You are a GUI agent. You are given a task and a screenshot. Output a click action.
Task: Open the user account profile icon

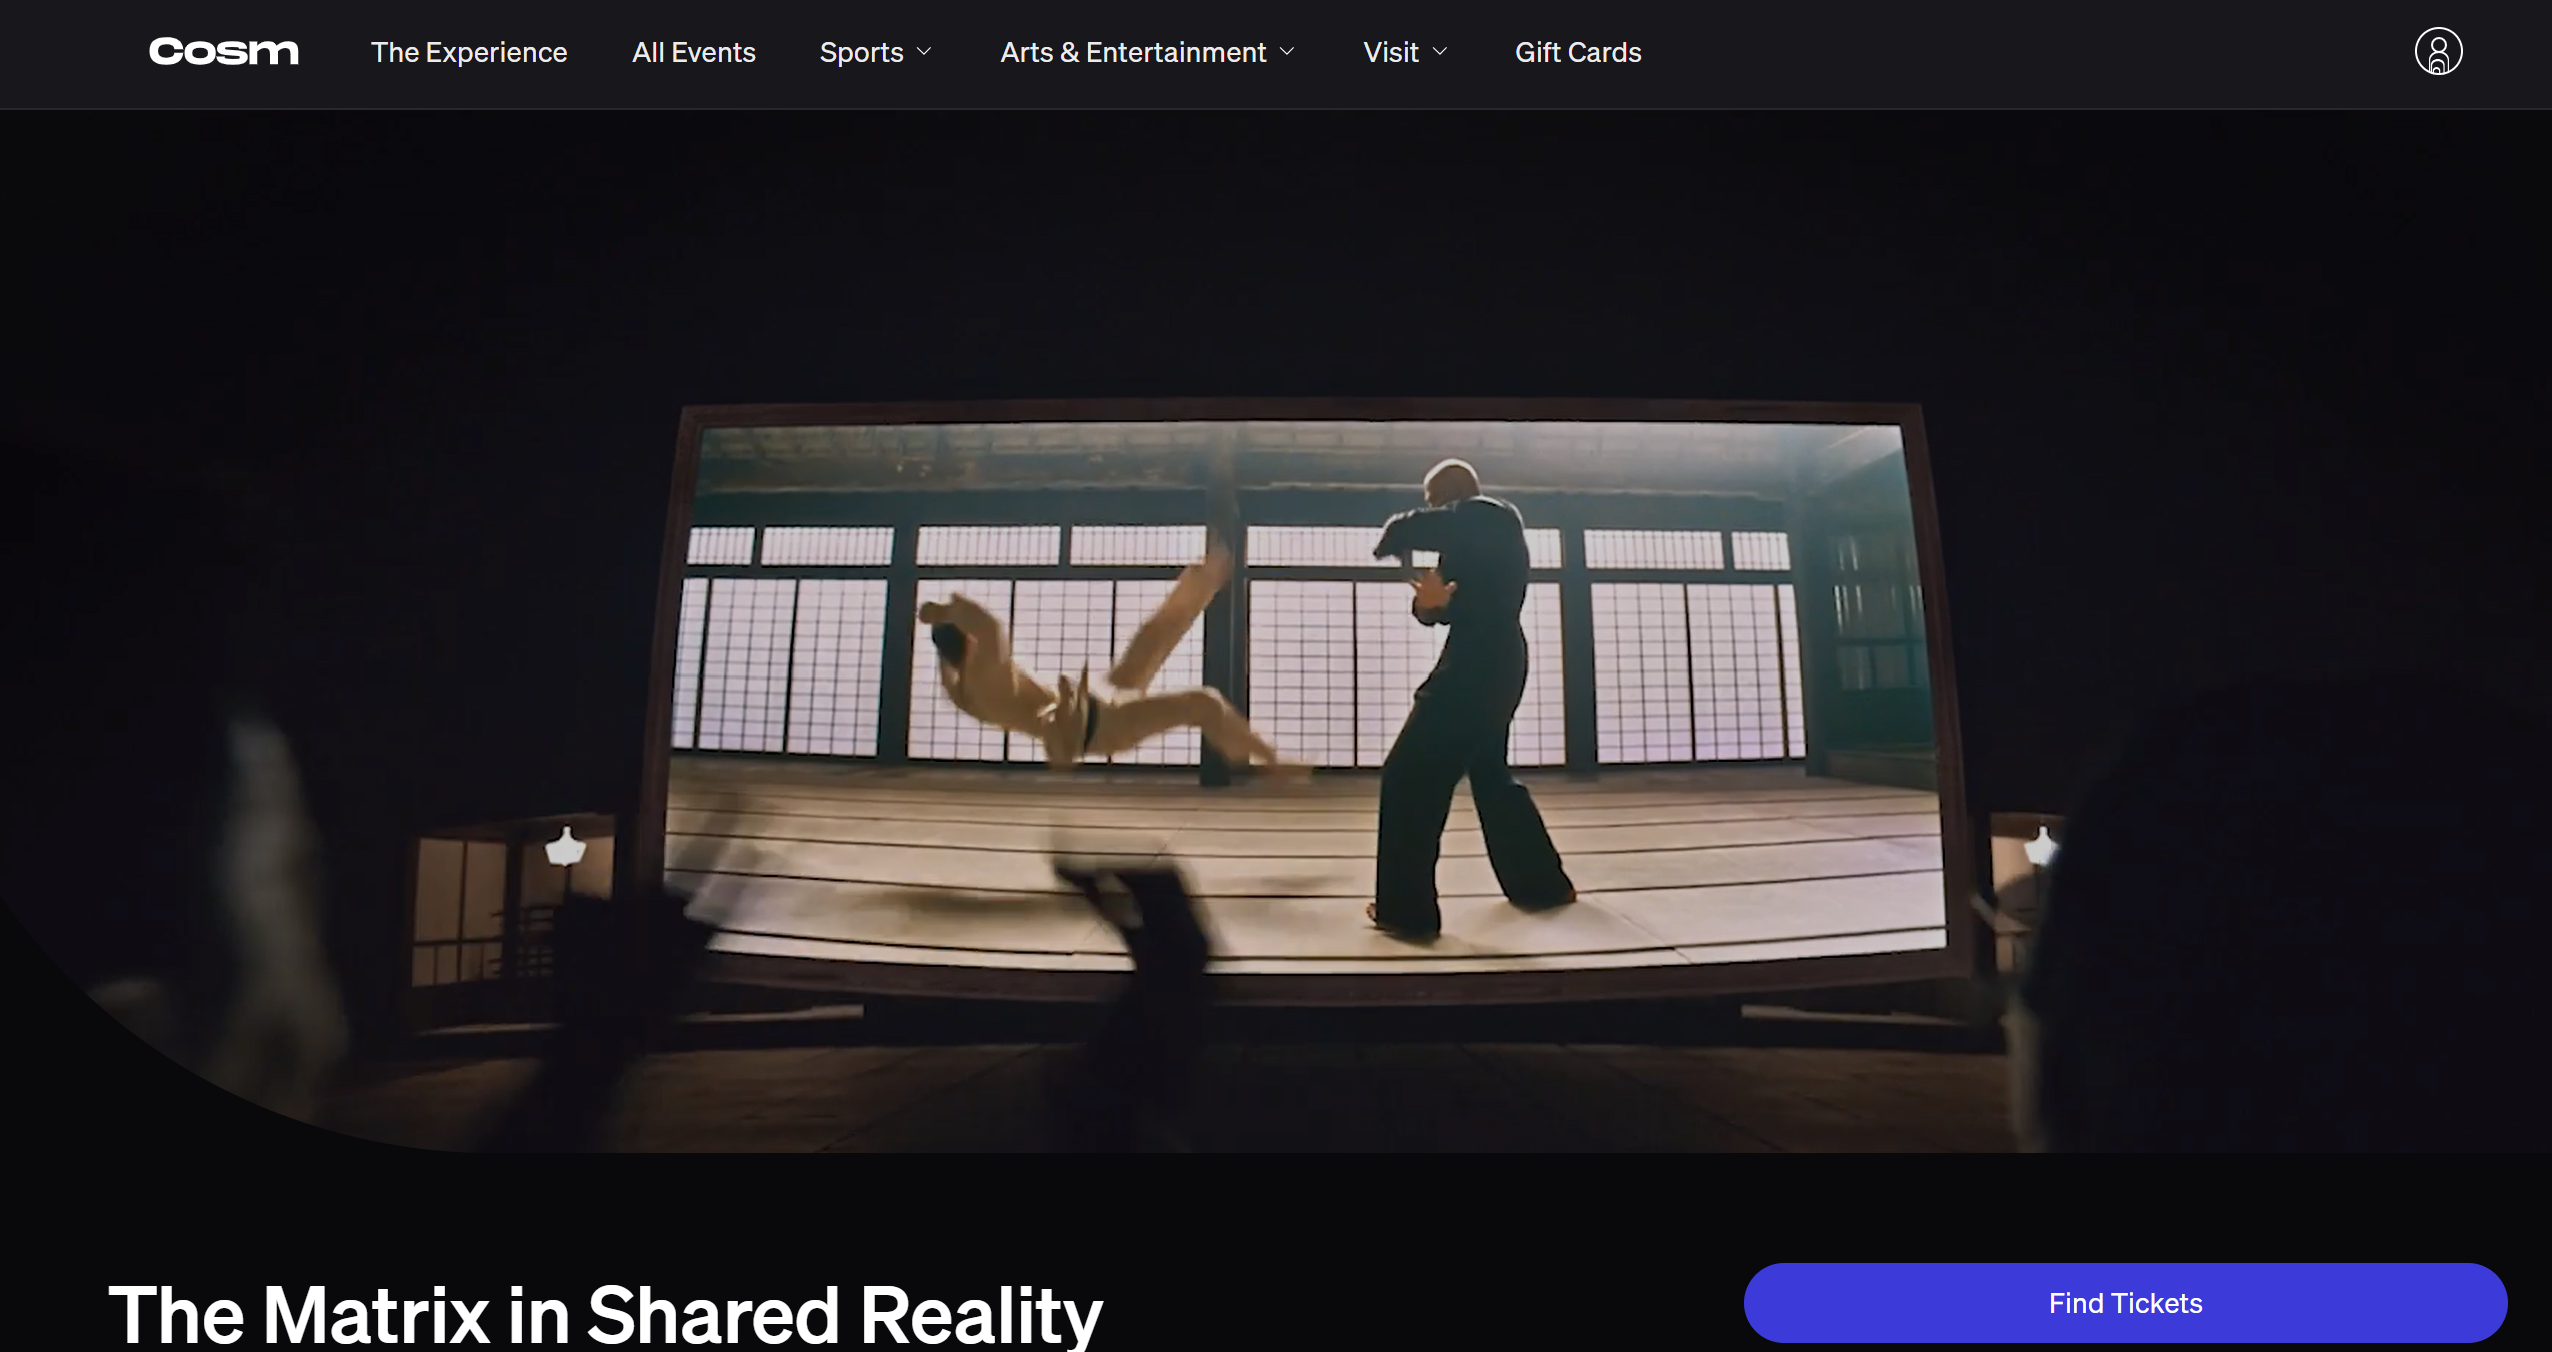click(2437, 52)
